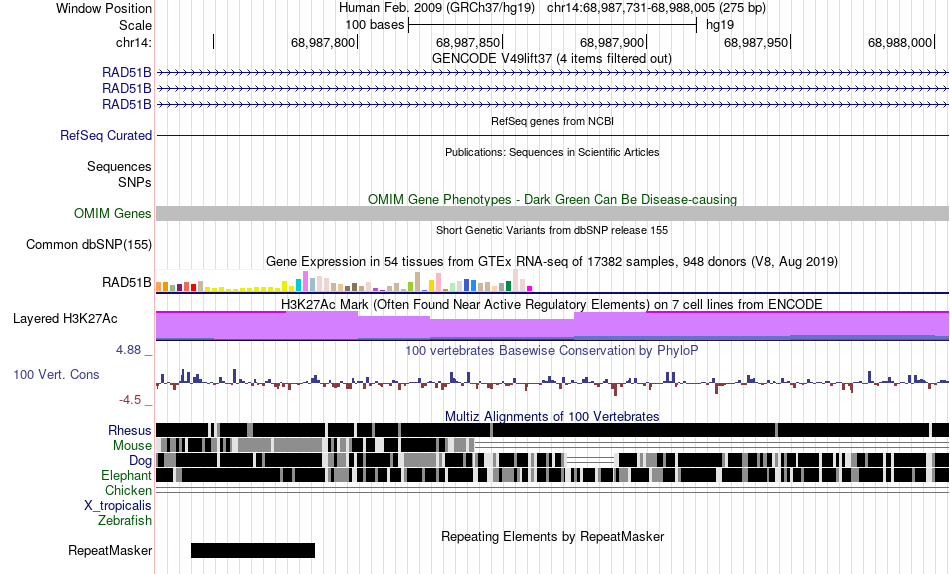This screenshot has width=950, height=574.
Task: Click the black RepeatMasker repeat element block
Action: pos(253,550)
